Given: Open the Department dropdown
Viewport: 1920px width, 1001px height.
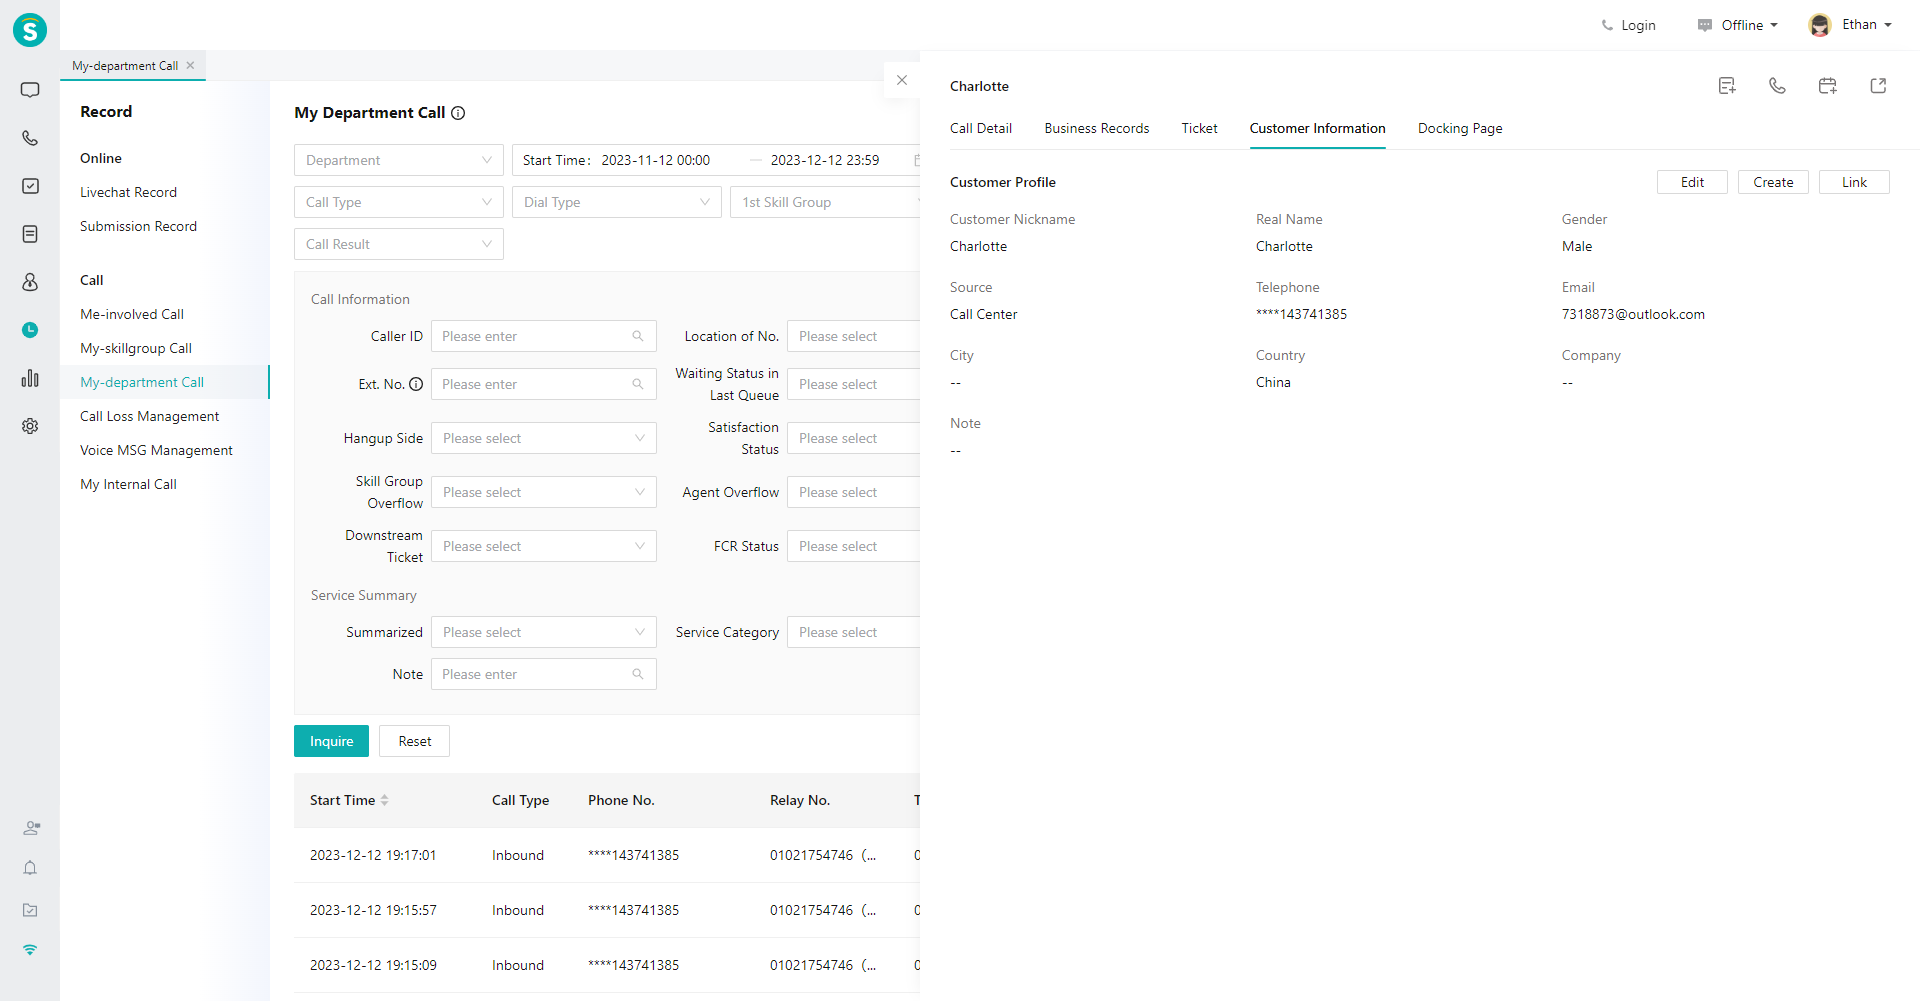Looking at the screenshot, I should pyautogui.click(x=399, y=160).
